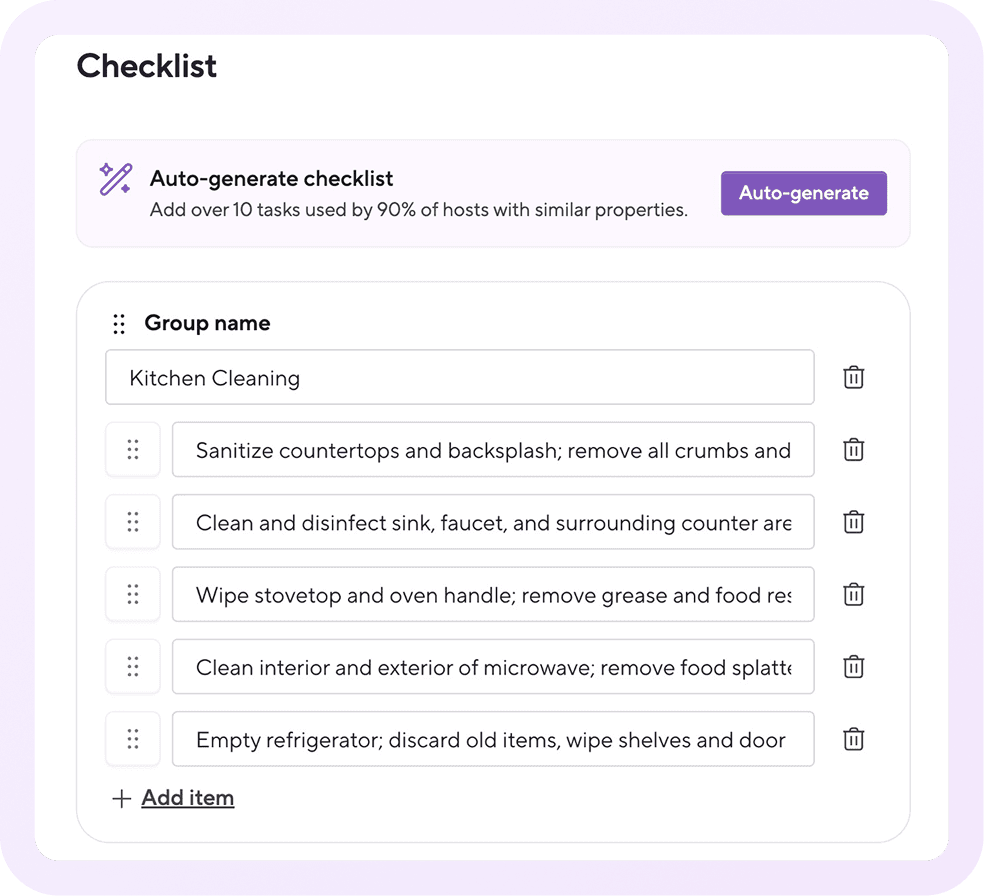Click the Empty refrigerator task text field

493,739
